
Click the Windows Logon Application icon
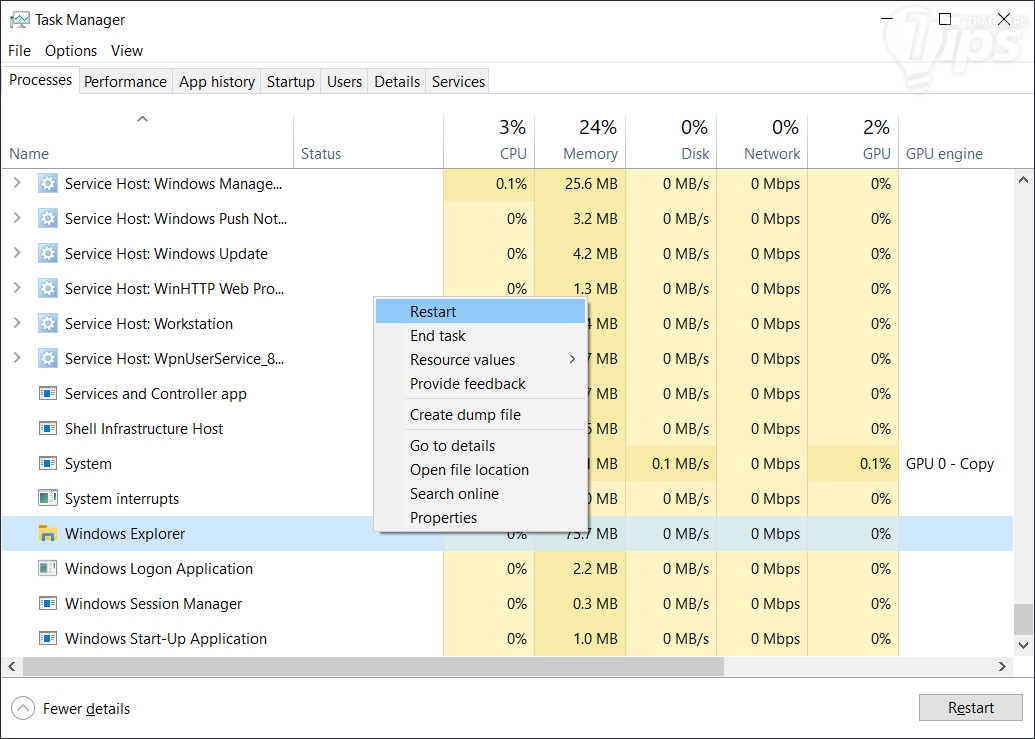47,569
